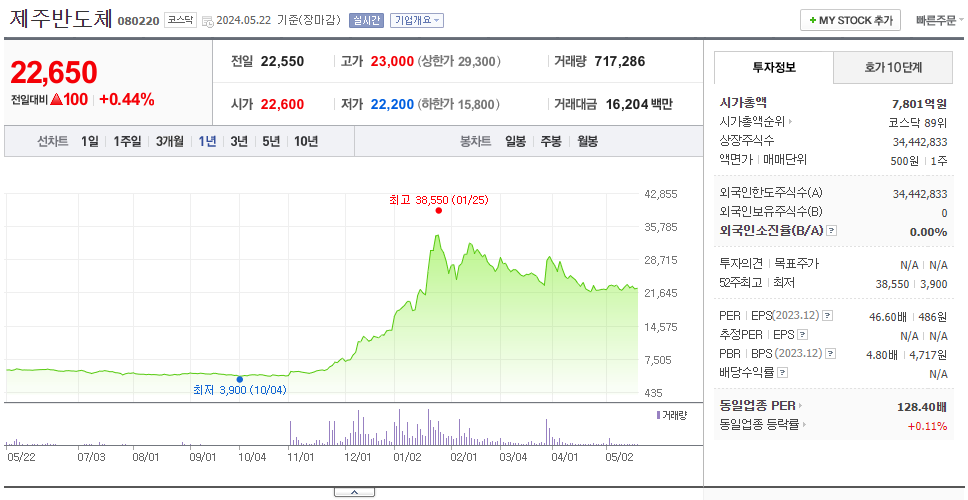Click the 상한가 29,300 text
Viewport: 968px width, 500px height.
459,62
